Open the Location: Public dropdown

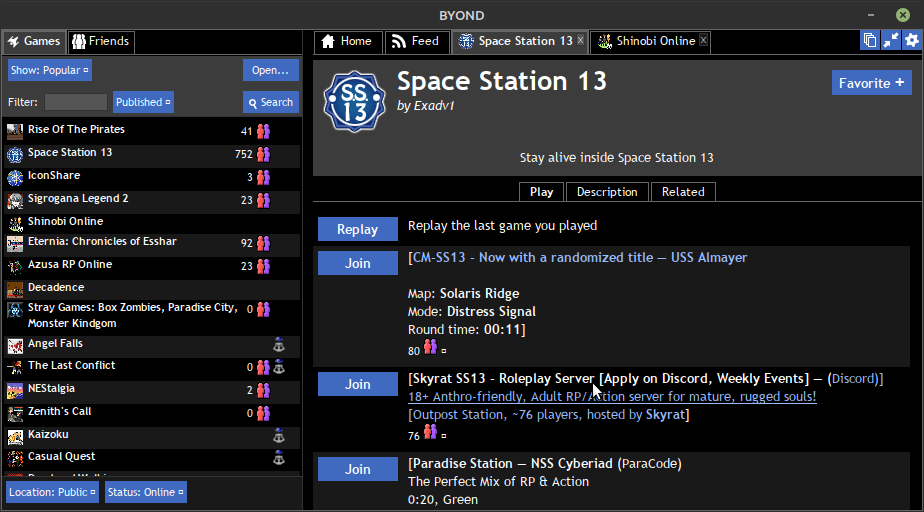coord(52,492)
